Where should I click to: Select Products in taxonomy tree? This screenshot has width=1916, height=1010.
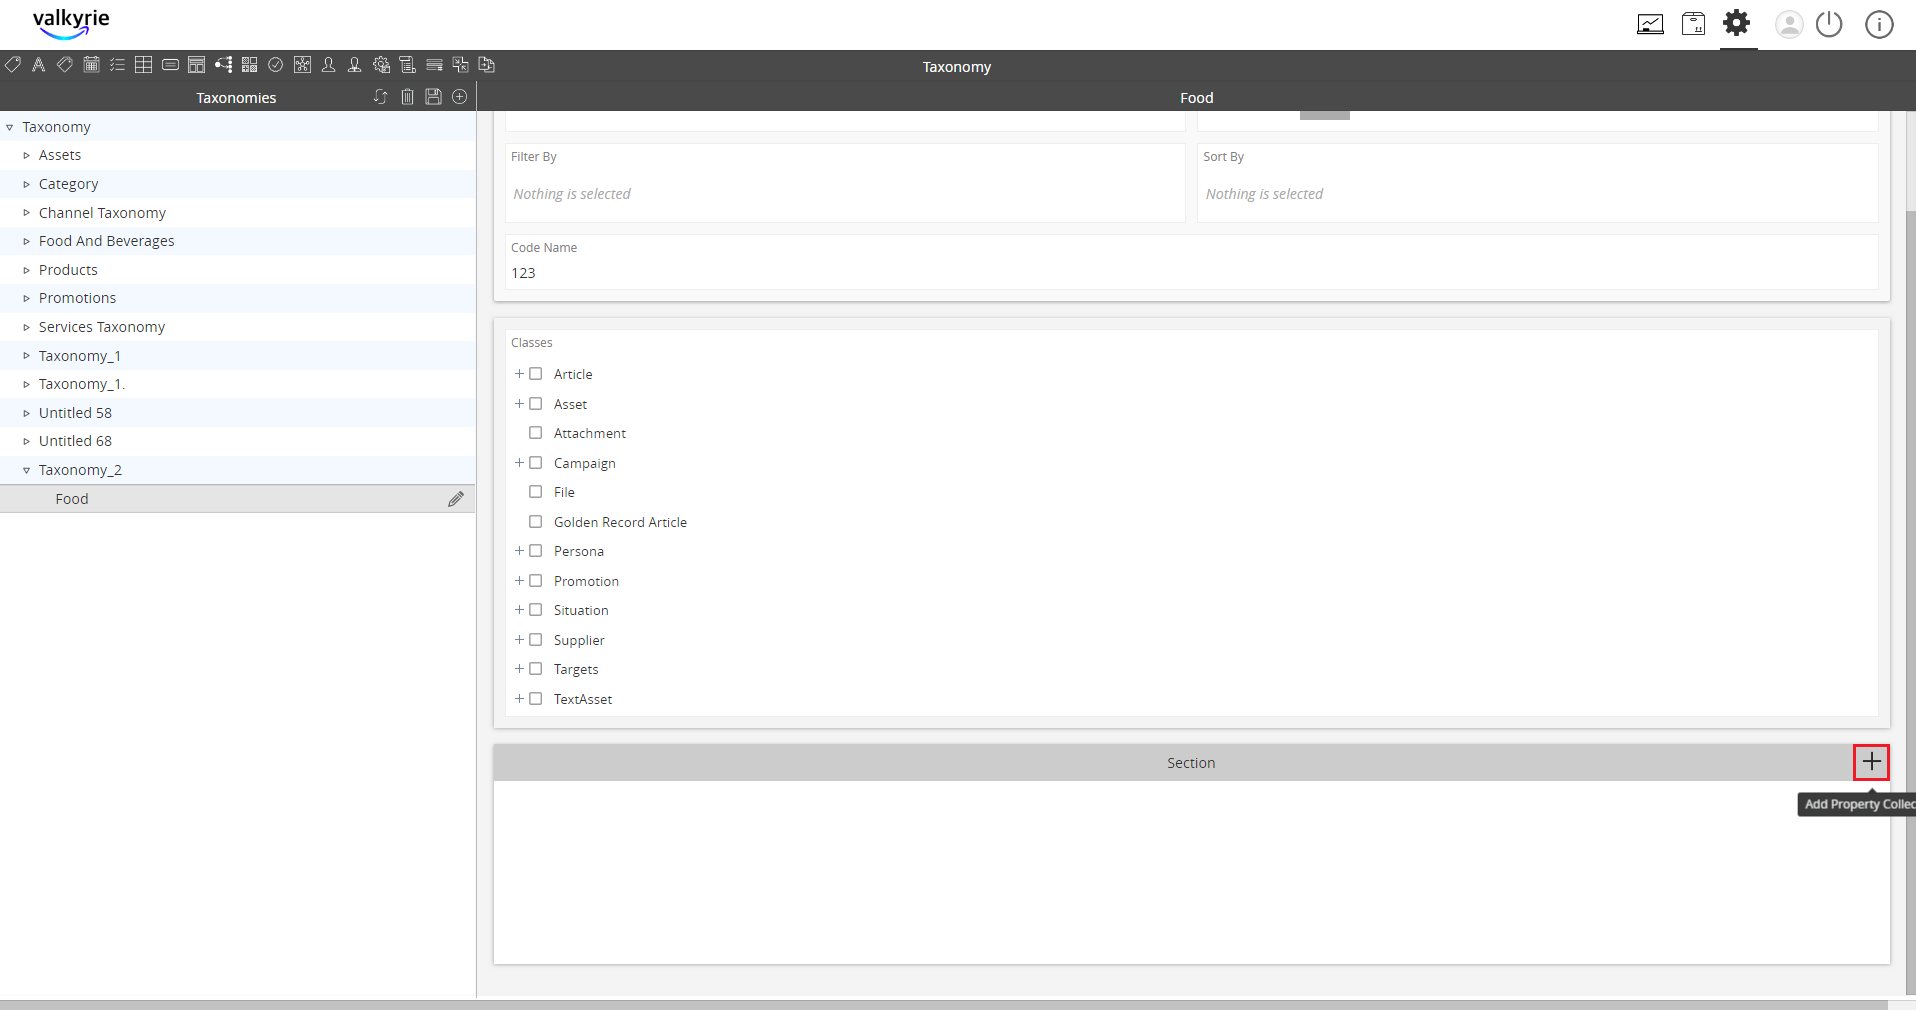point(68,270)
